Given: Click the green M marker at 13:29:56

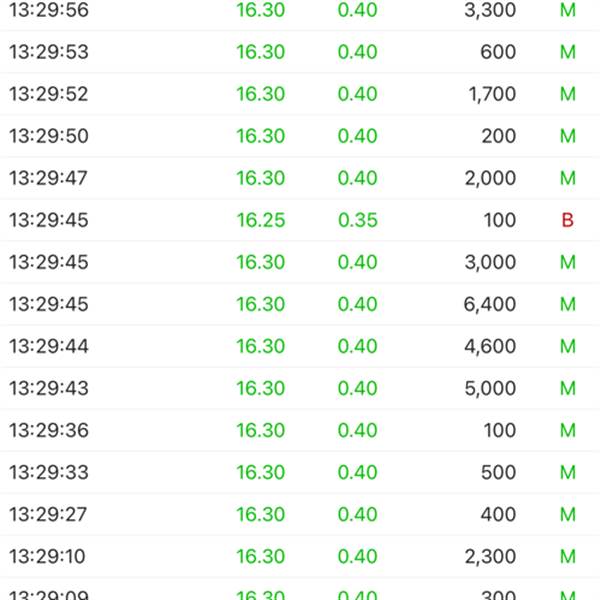Looking at the screenshot, I should pyautogui.click(x=568, y=10).
